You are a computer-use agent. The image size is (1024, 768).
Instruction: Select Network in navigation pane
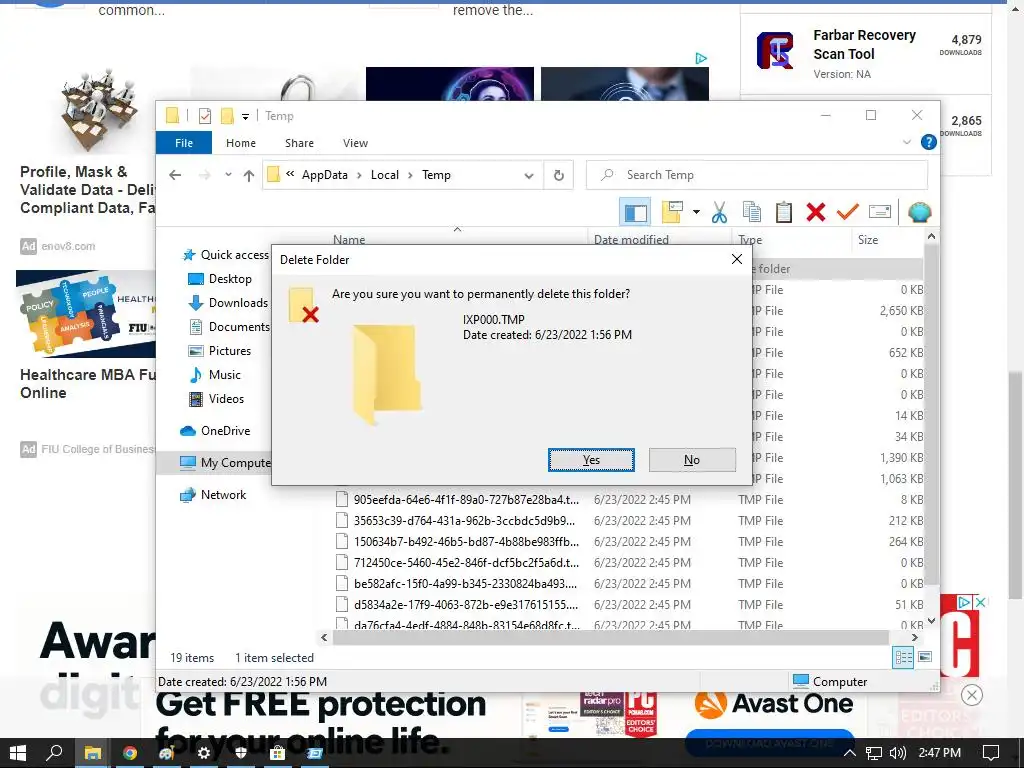click(x=213, y=495)
